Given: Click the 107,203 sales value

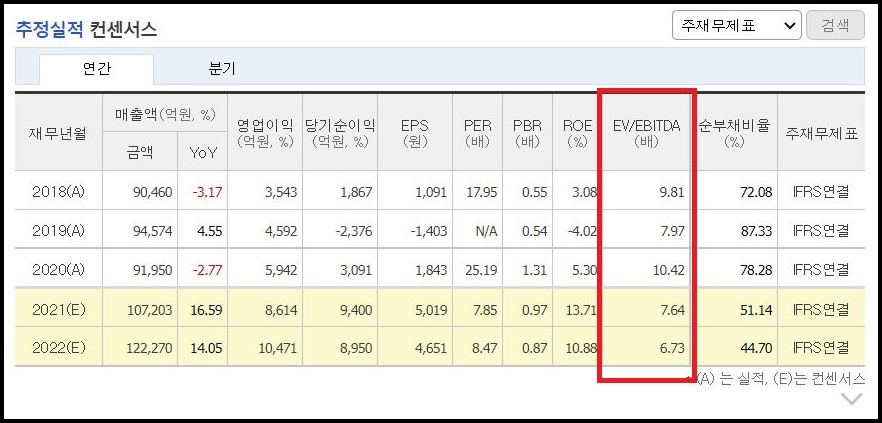Looking at the screenshot, I should [x=150, y=310].
